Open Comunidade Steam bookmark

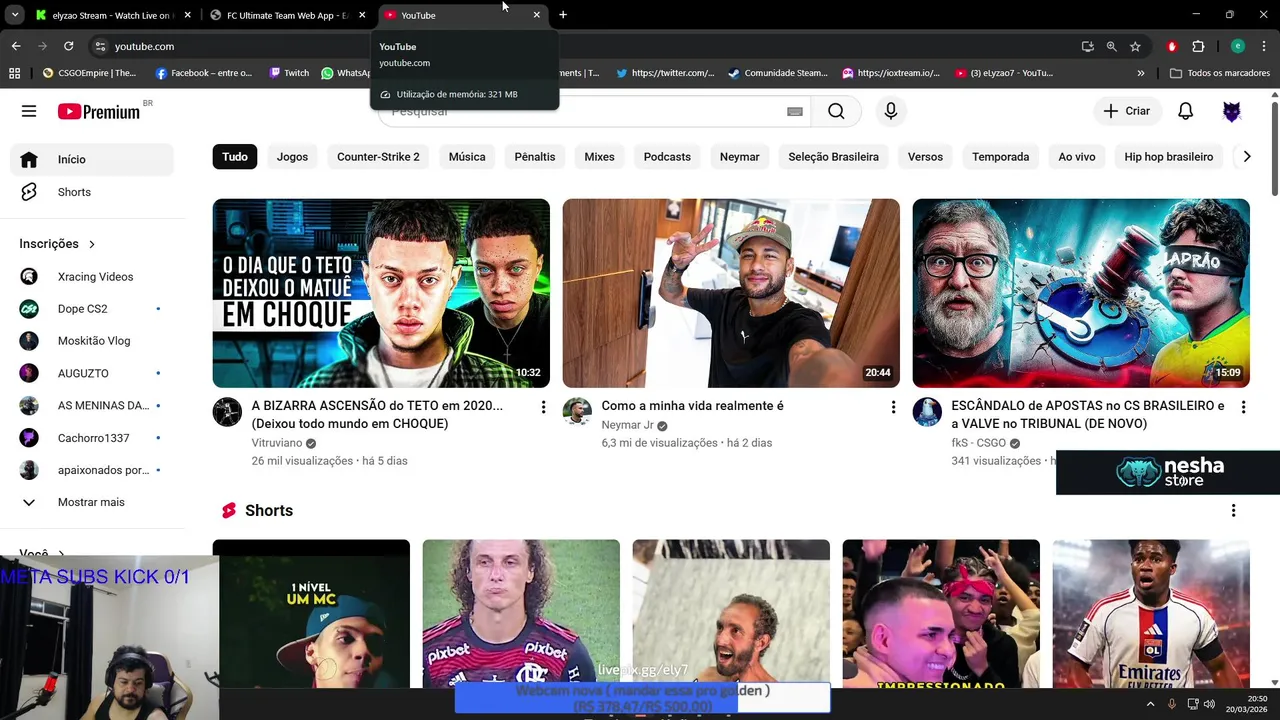pos(778,73)
